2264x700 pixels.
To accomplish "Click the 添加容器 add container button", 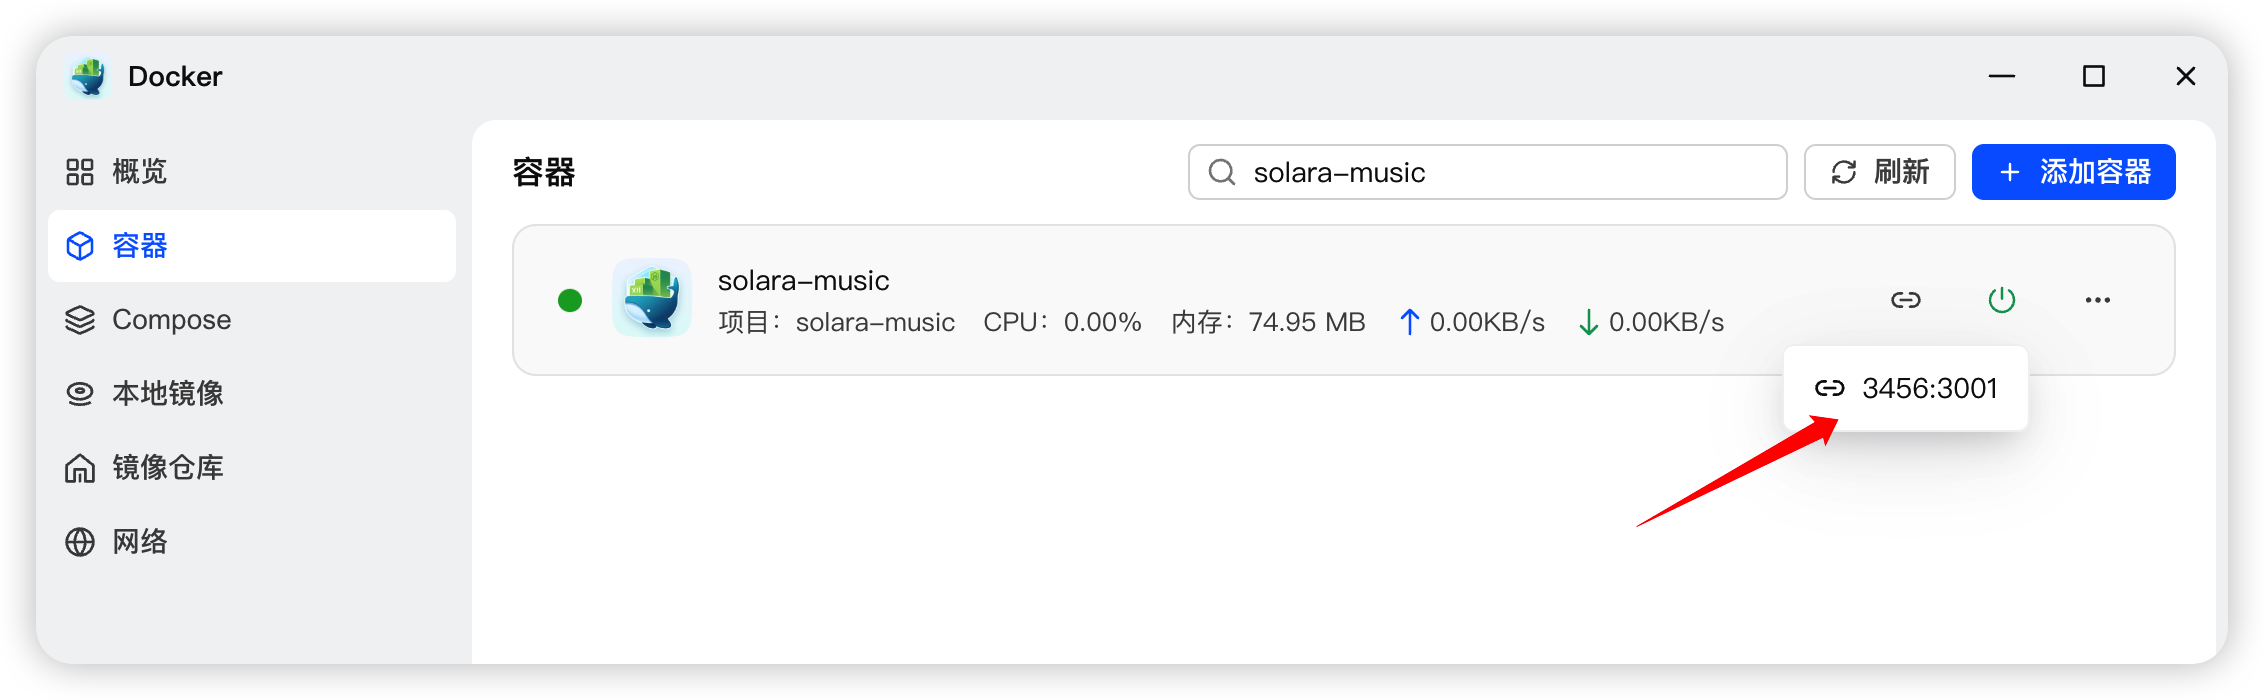I will 2073,172.
